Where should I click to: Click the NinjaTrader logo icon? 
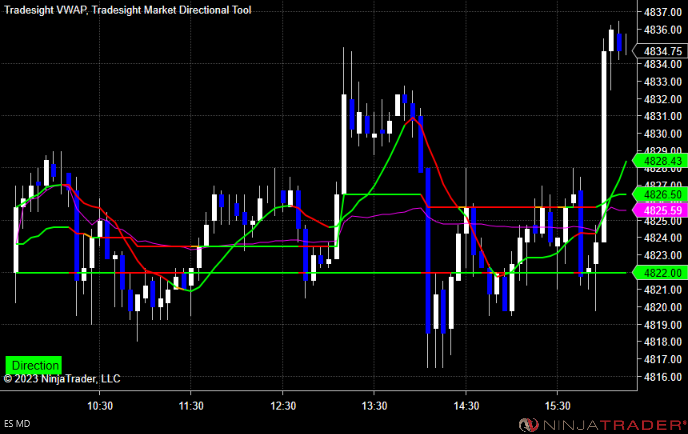[x=528, y=424]
